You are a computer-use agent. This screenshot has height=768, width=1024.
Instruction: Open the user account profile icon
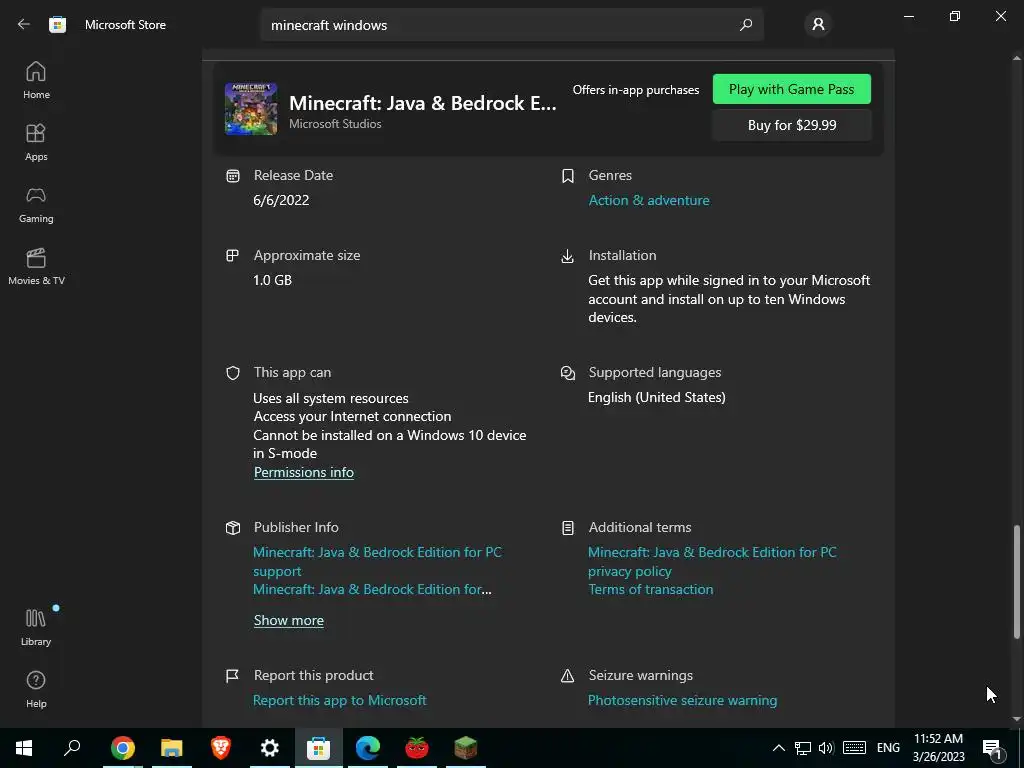818,25
